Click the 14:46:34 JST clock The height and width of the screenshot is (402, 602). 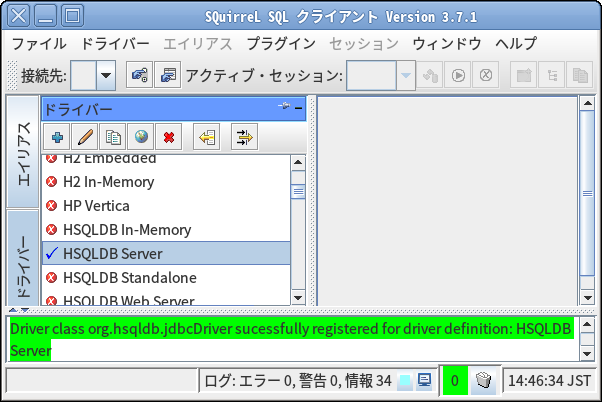549,381
